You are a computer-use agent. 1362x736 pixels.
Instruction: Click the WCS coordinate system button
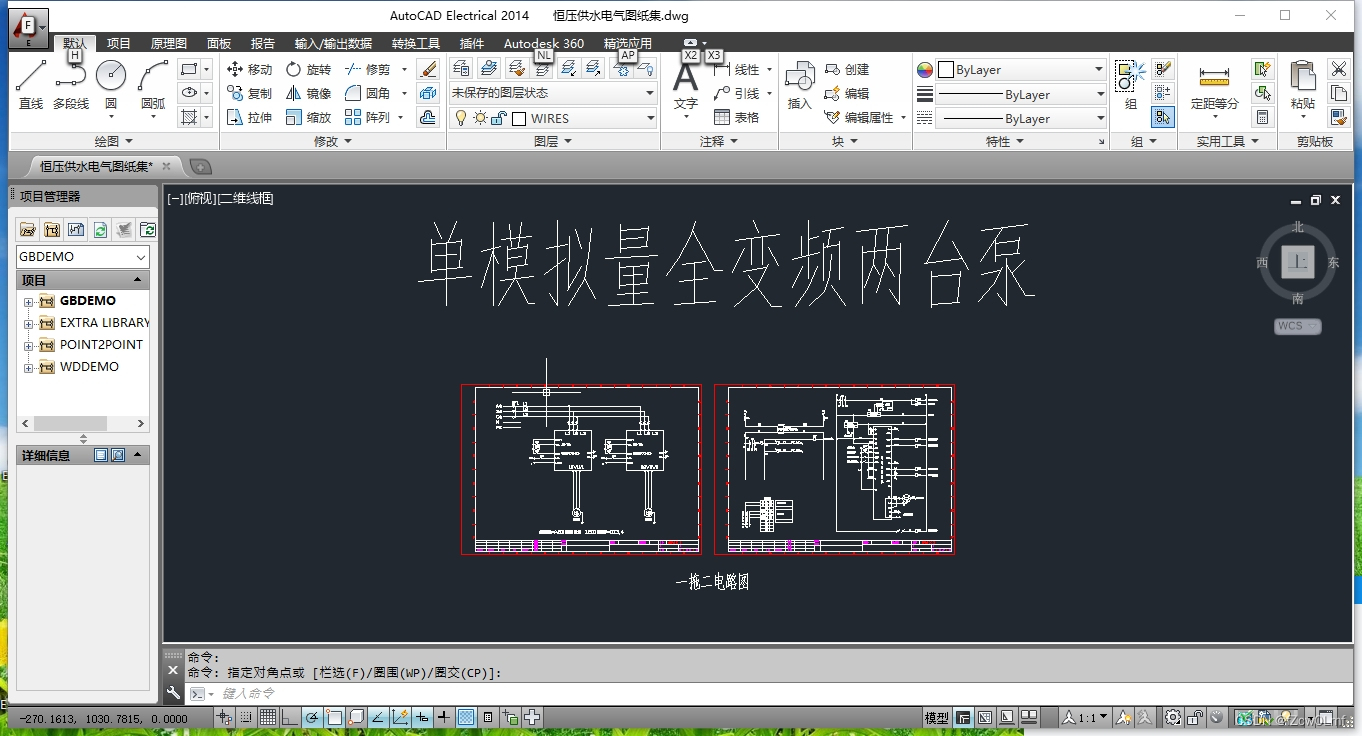1298,326
